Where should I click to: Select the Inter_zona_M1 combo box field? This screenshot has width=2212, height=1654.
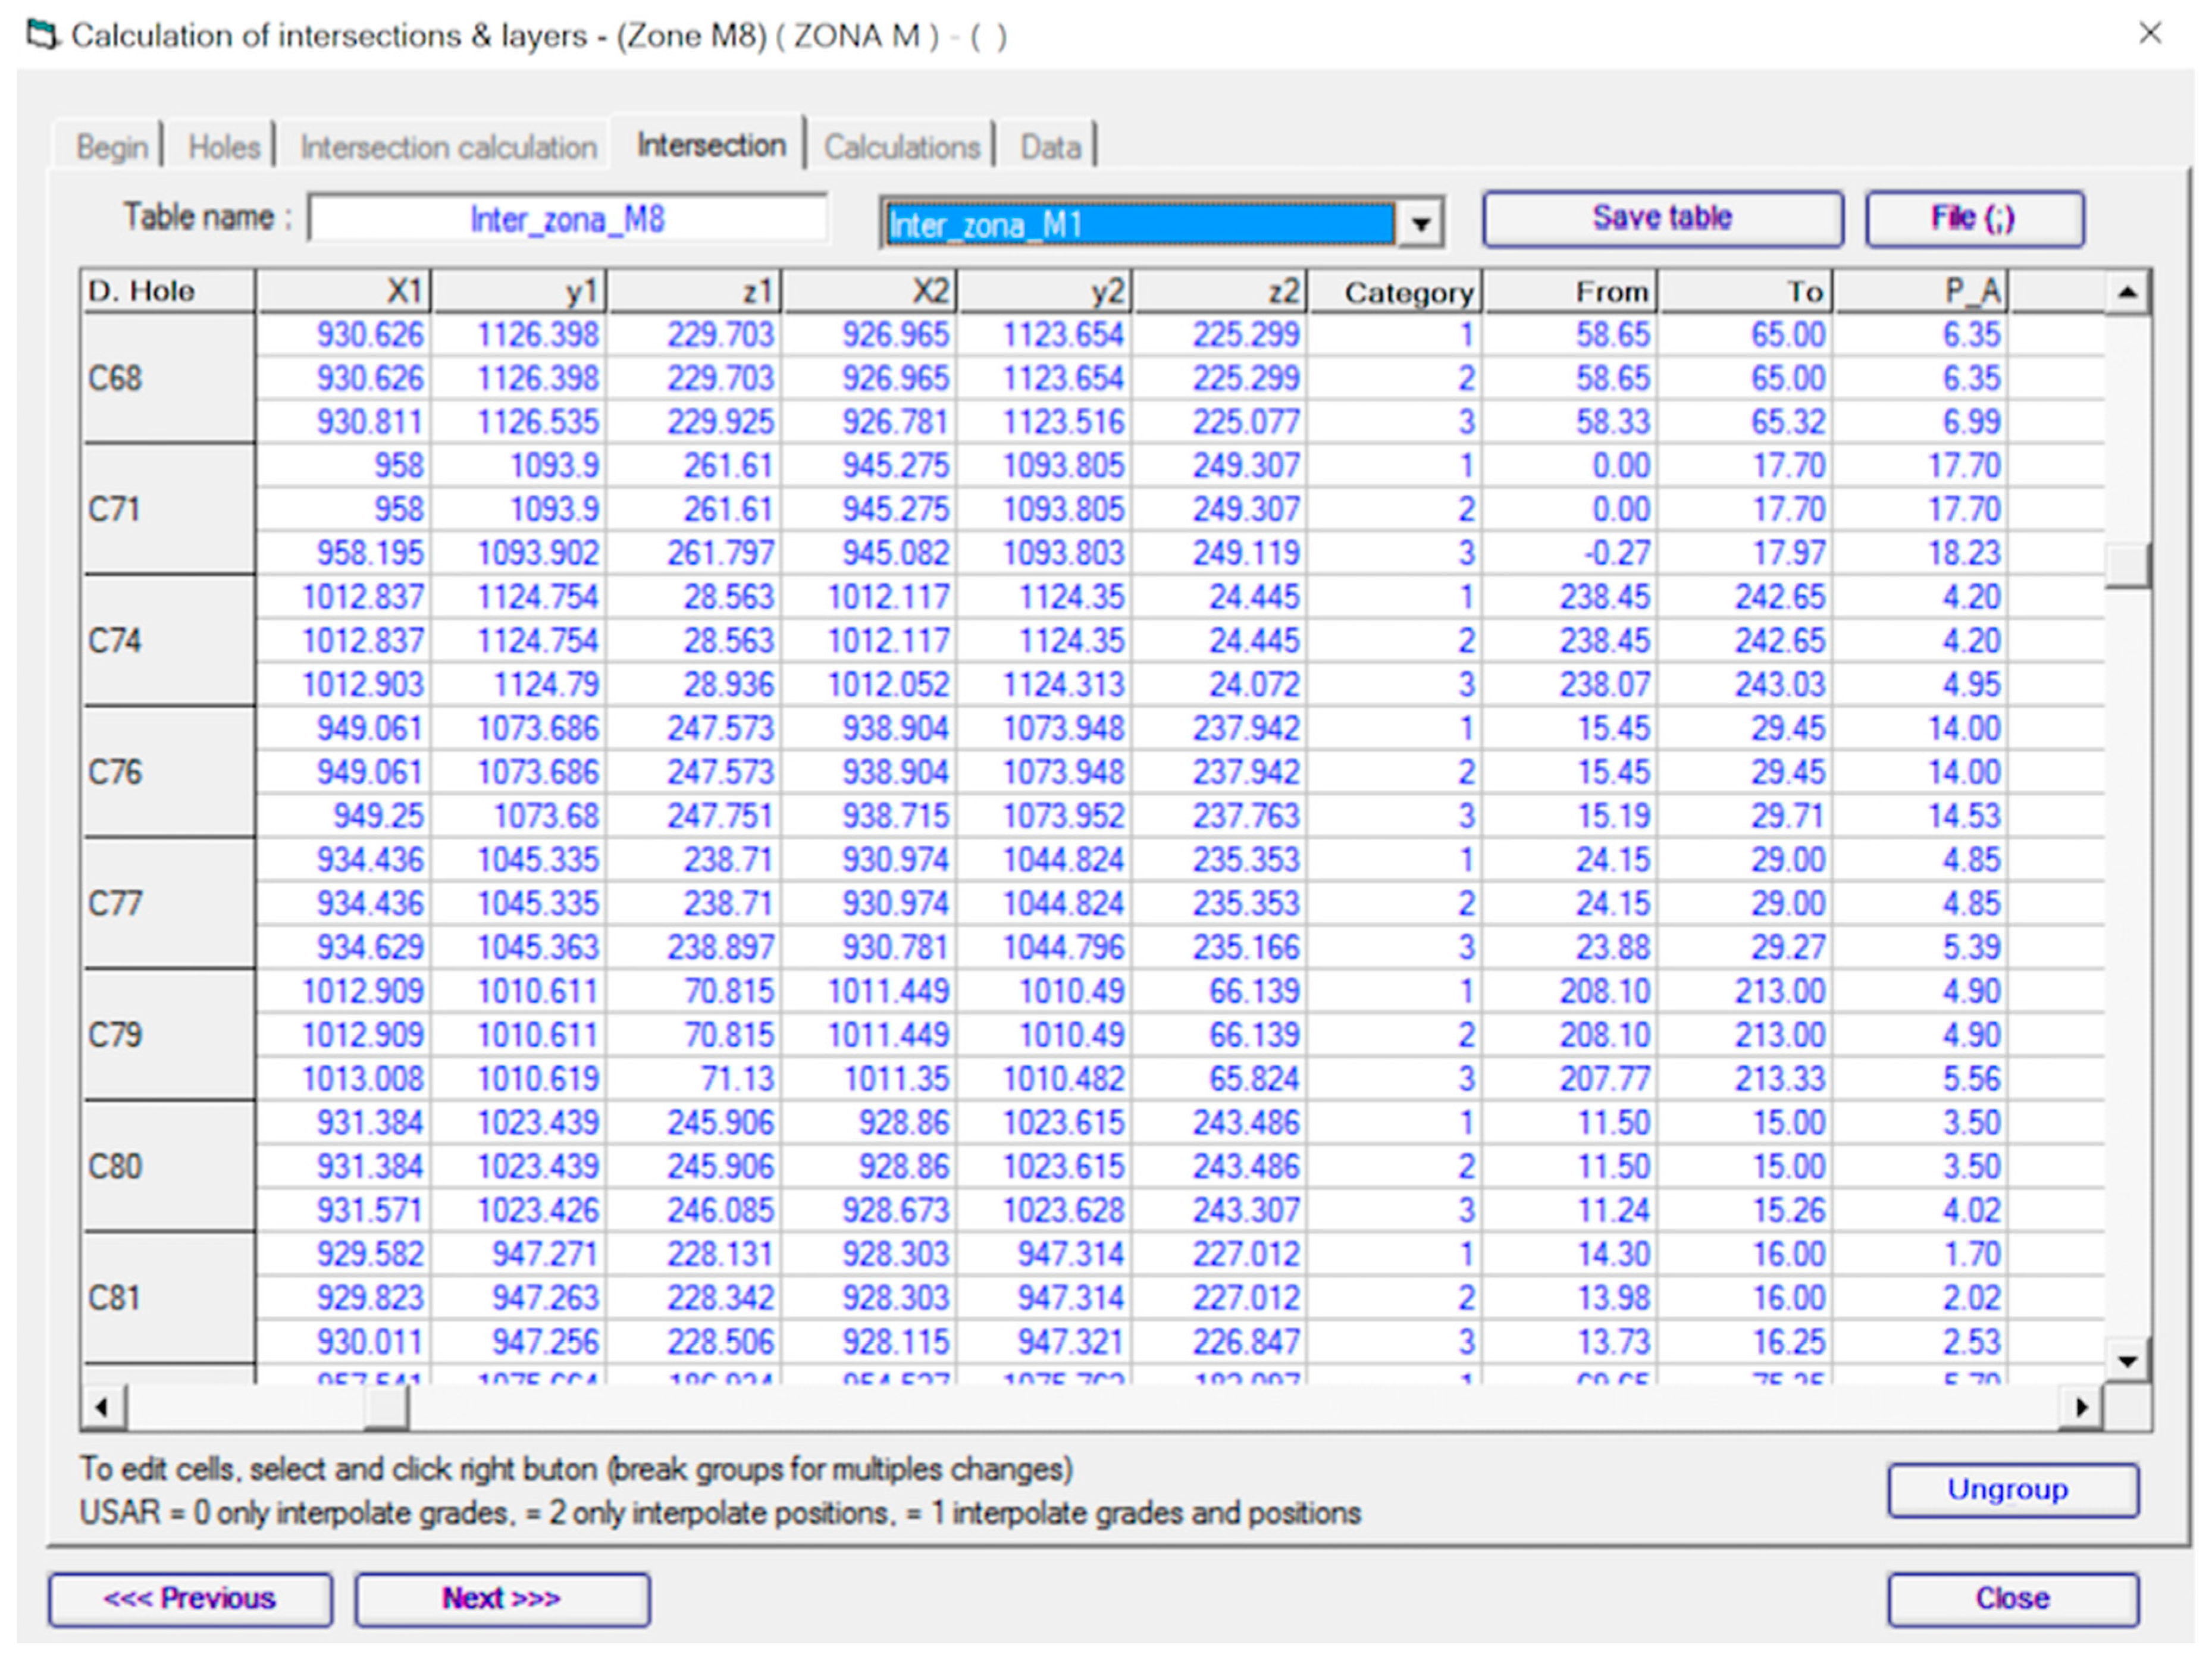pyautogui.click(x=1139, y=224)
